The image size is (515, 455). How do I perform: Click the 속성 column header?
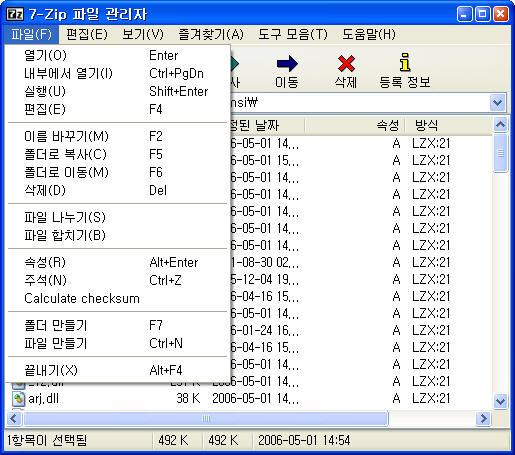click(355, 125)
